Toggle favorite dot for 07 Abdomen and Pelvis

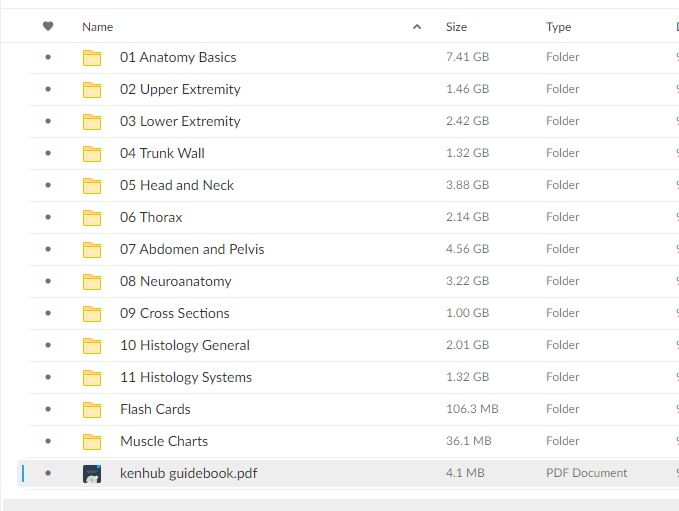pyautogui.click(x=48, y=249)
